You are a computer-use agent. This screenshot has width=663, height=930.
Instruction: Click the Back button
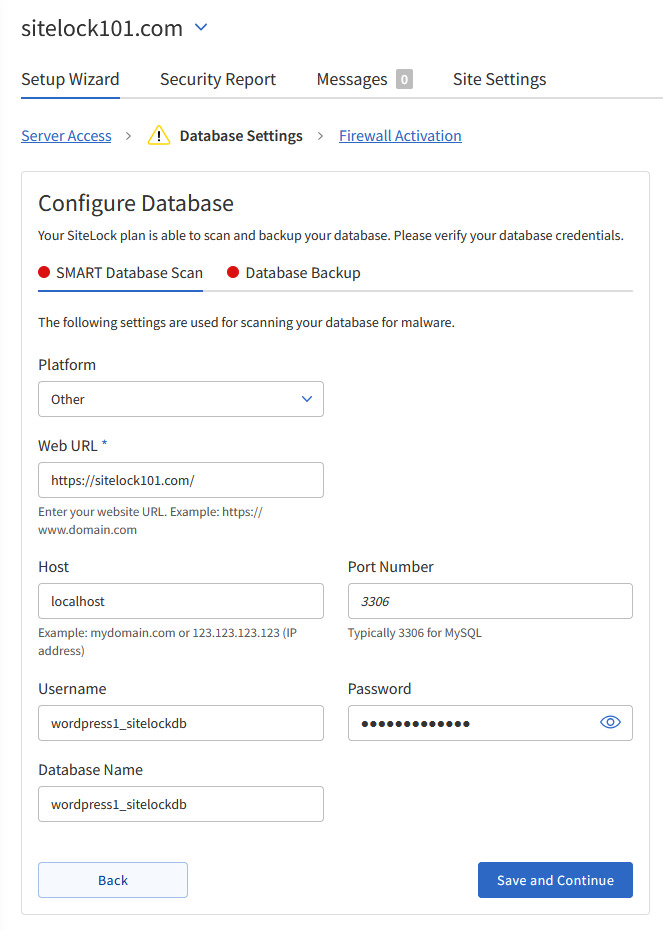point(113,880)
